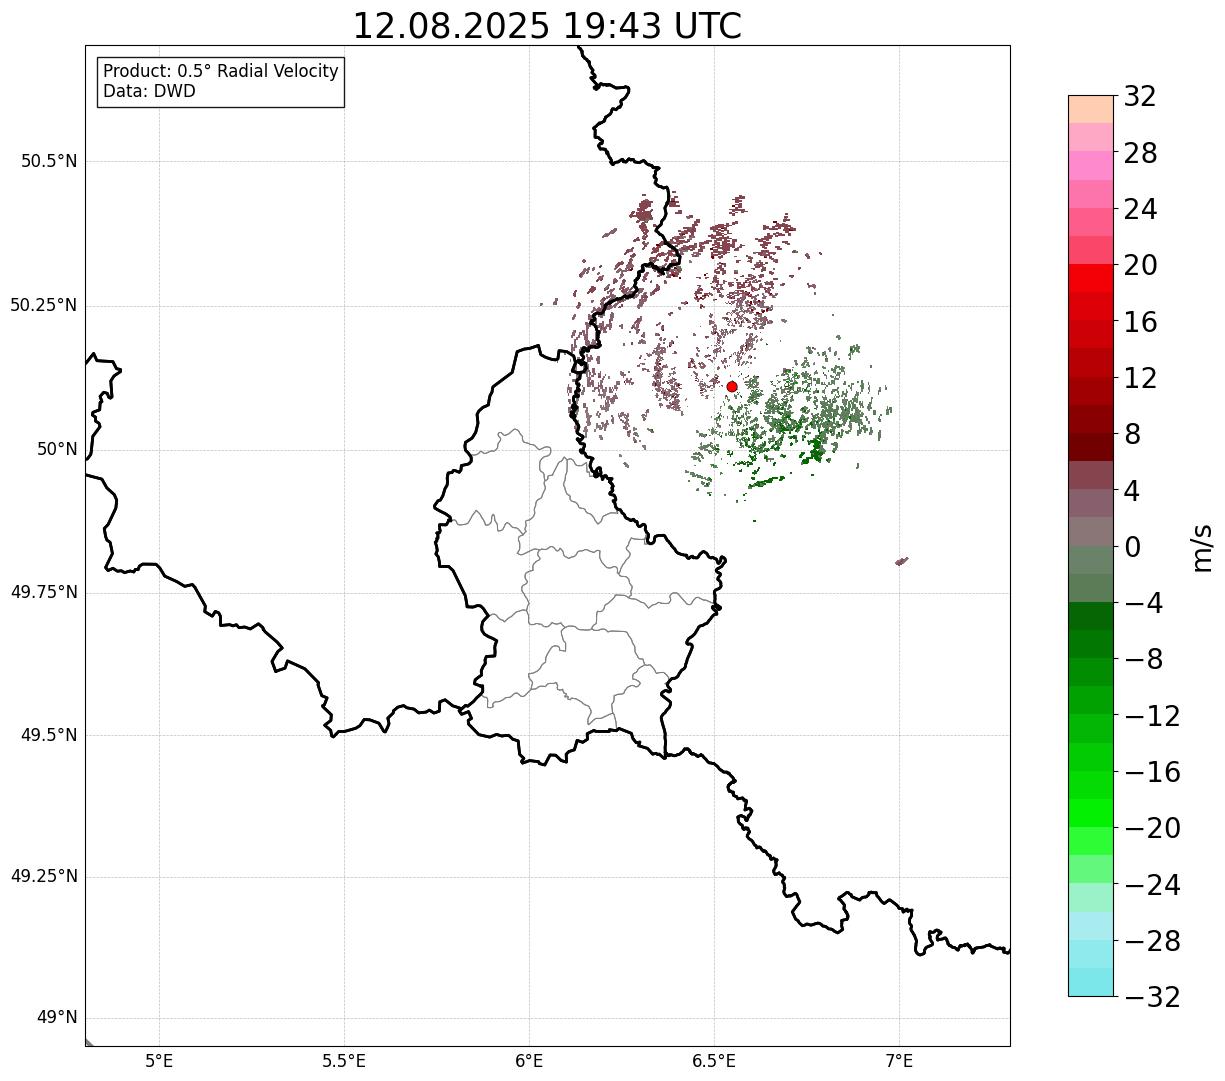Click the colorbar tick label 12
Viewport: 1225px width, 1081px height.
coord(1140,378)
